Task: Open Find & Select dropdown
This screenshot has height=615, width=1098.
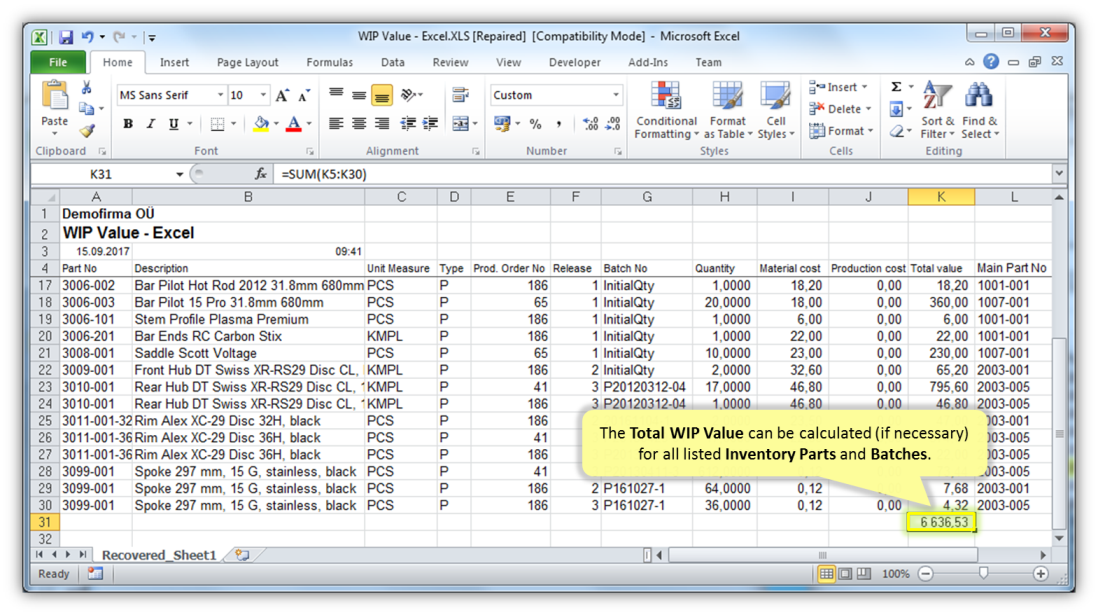Action: (x=979, y=110)
